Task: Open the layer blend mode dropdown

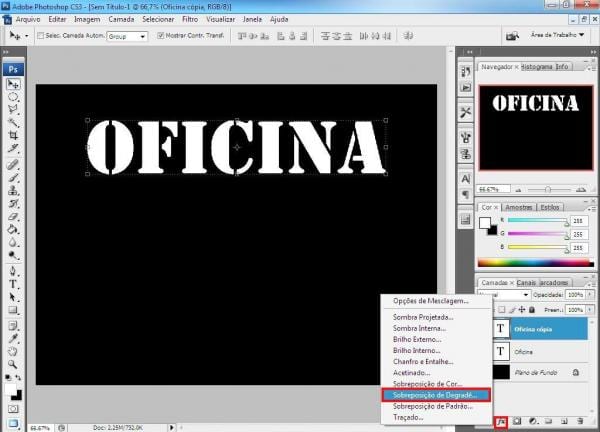Action: pos(504,295)
